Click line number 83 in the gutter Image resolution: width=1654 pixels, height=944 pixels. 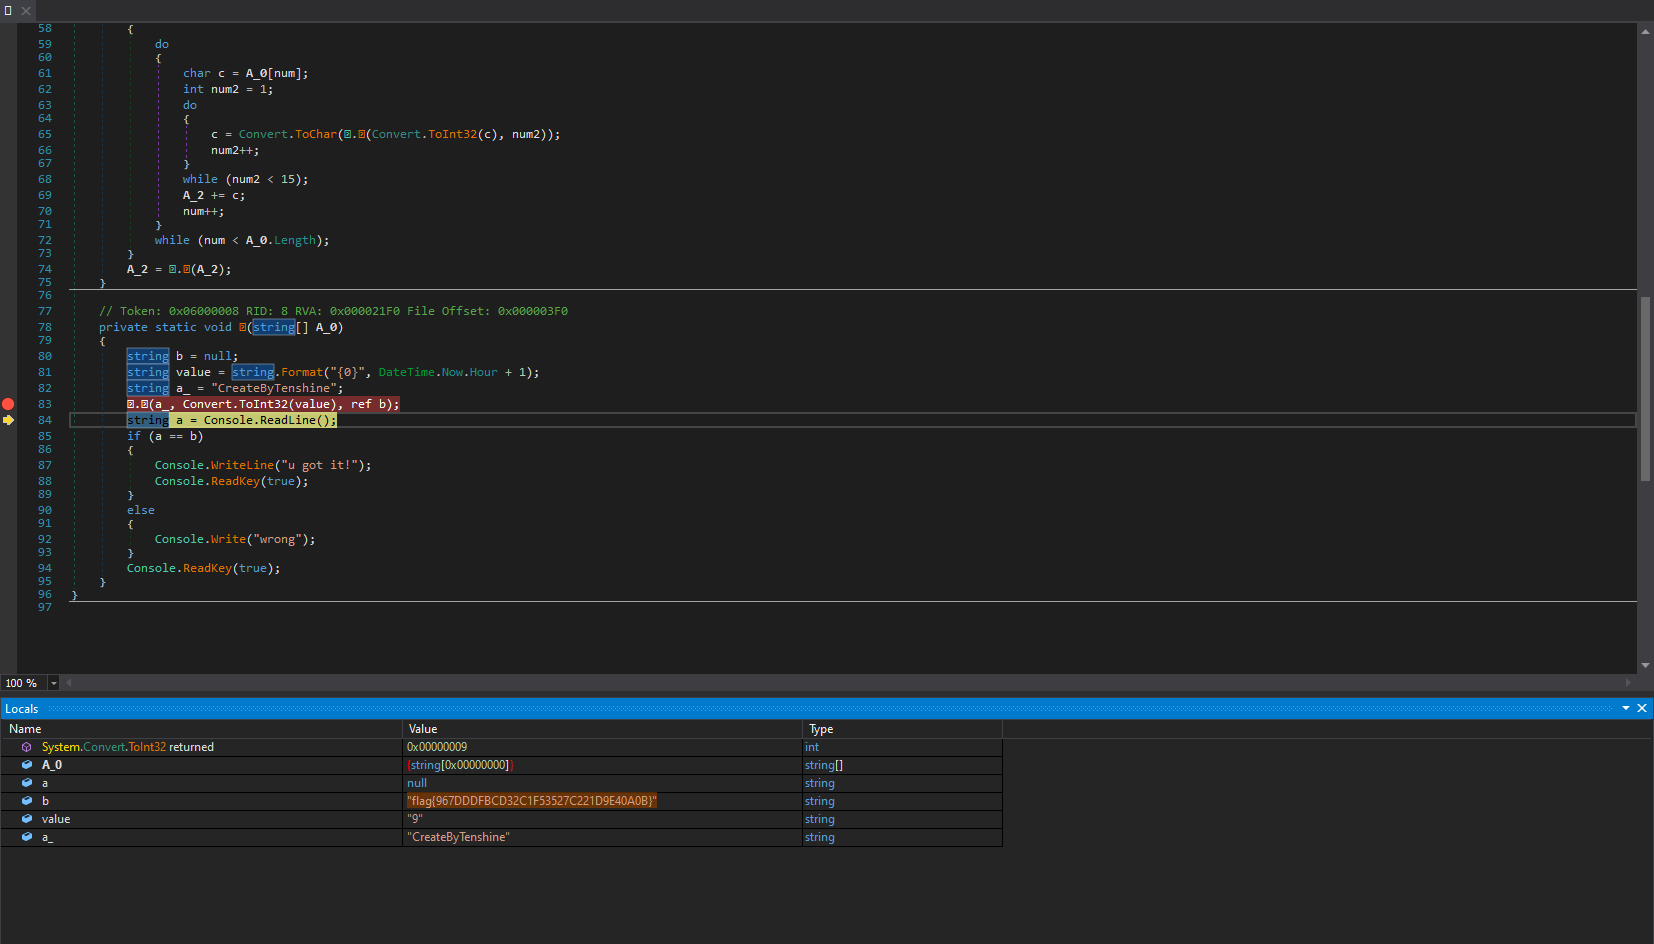(x=45, y=404)
